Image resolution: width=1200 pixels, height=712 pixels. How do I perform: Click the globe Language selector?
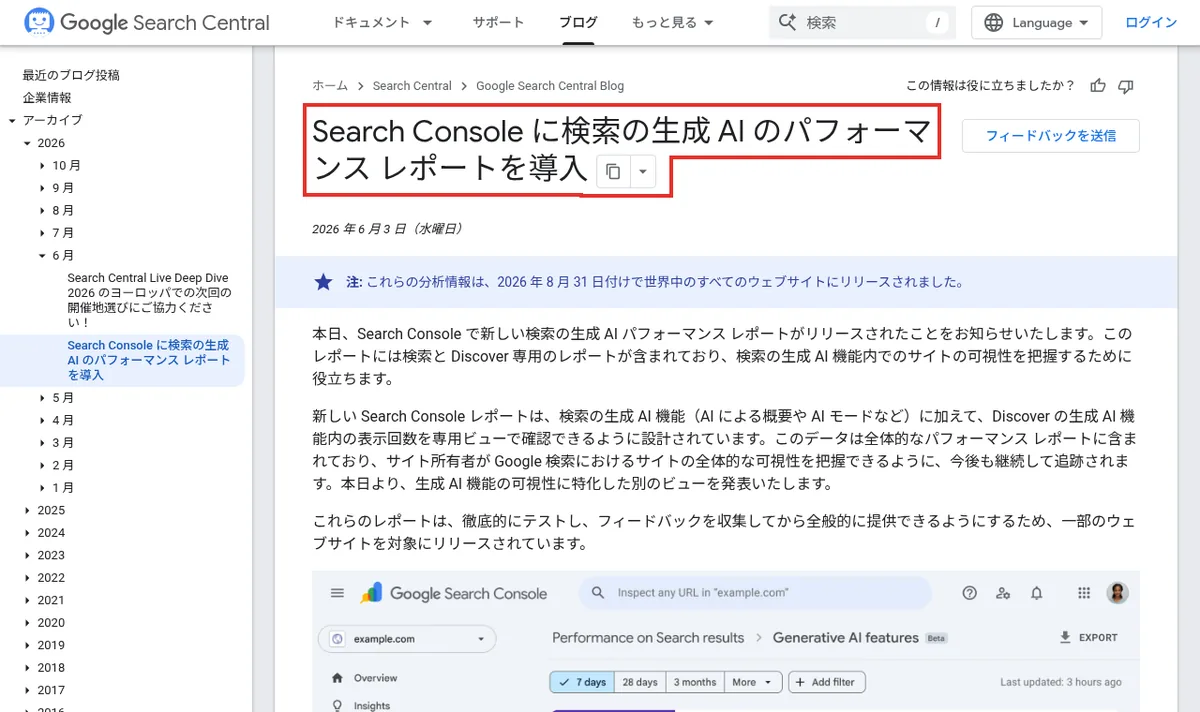point(1036,22)
